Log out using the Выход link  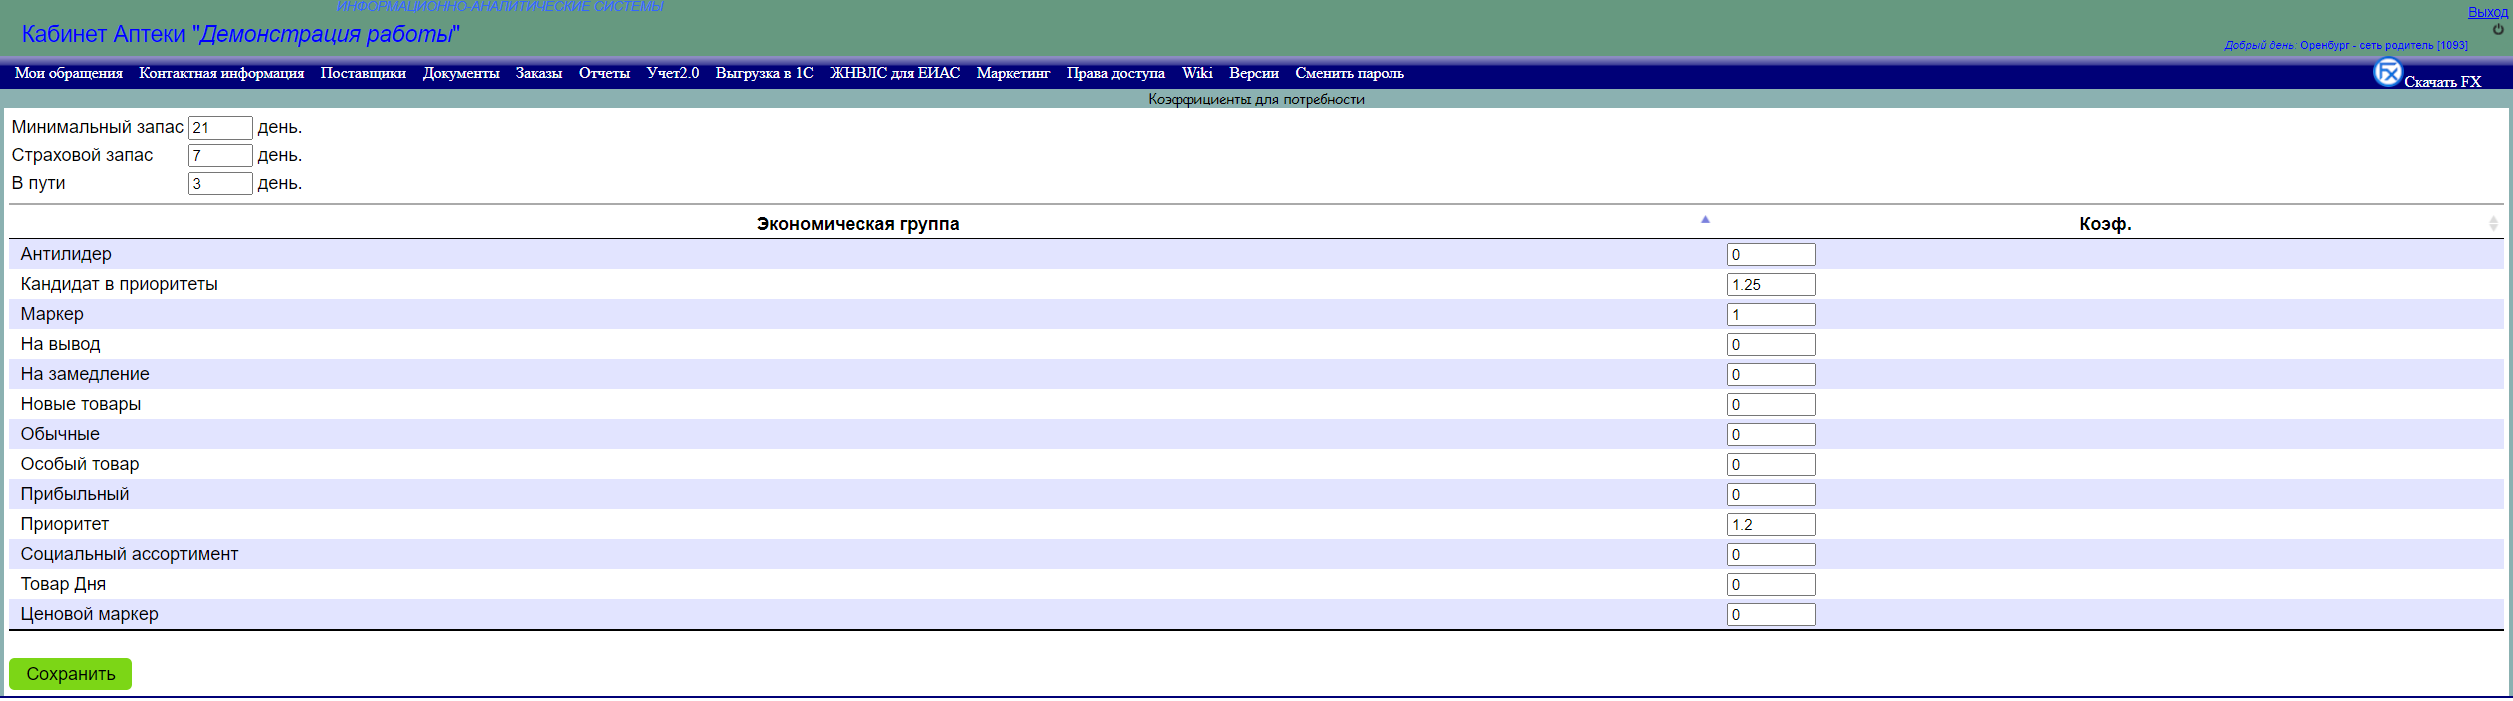2487,12
